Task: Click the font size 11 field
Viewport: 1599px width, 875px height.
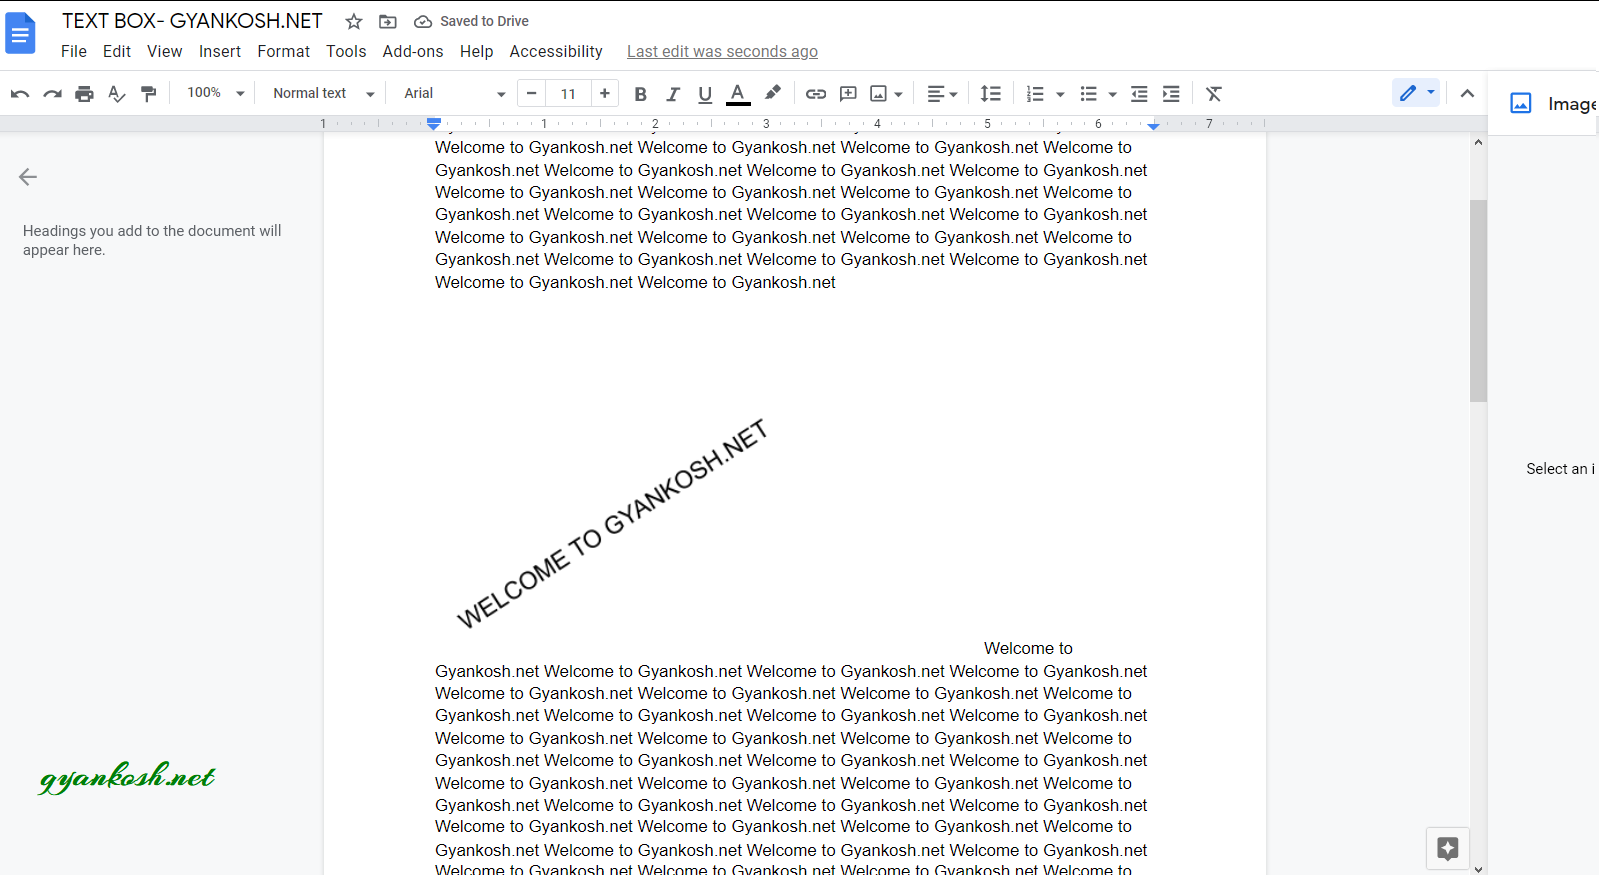Action: click(568, 94)
